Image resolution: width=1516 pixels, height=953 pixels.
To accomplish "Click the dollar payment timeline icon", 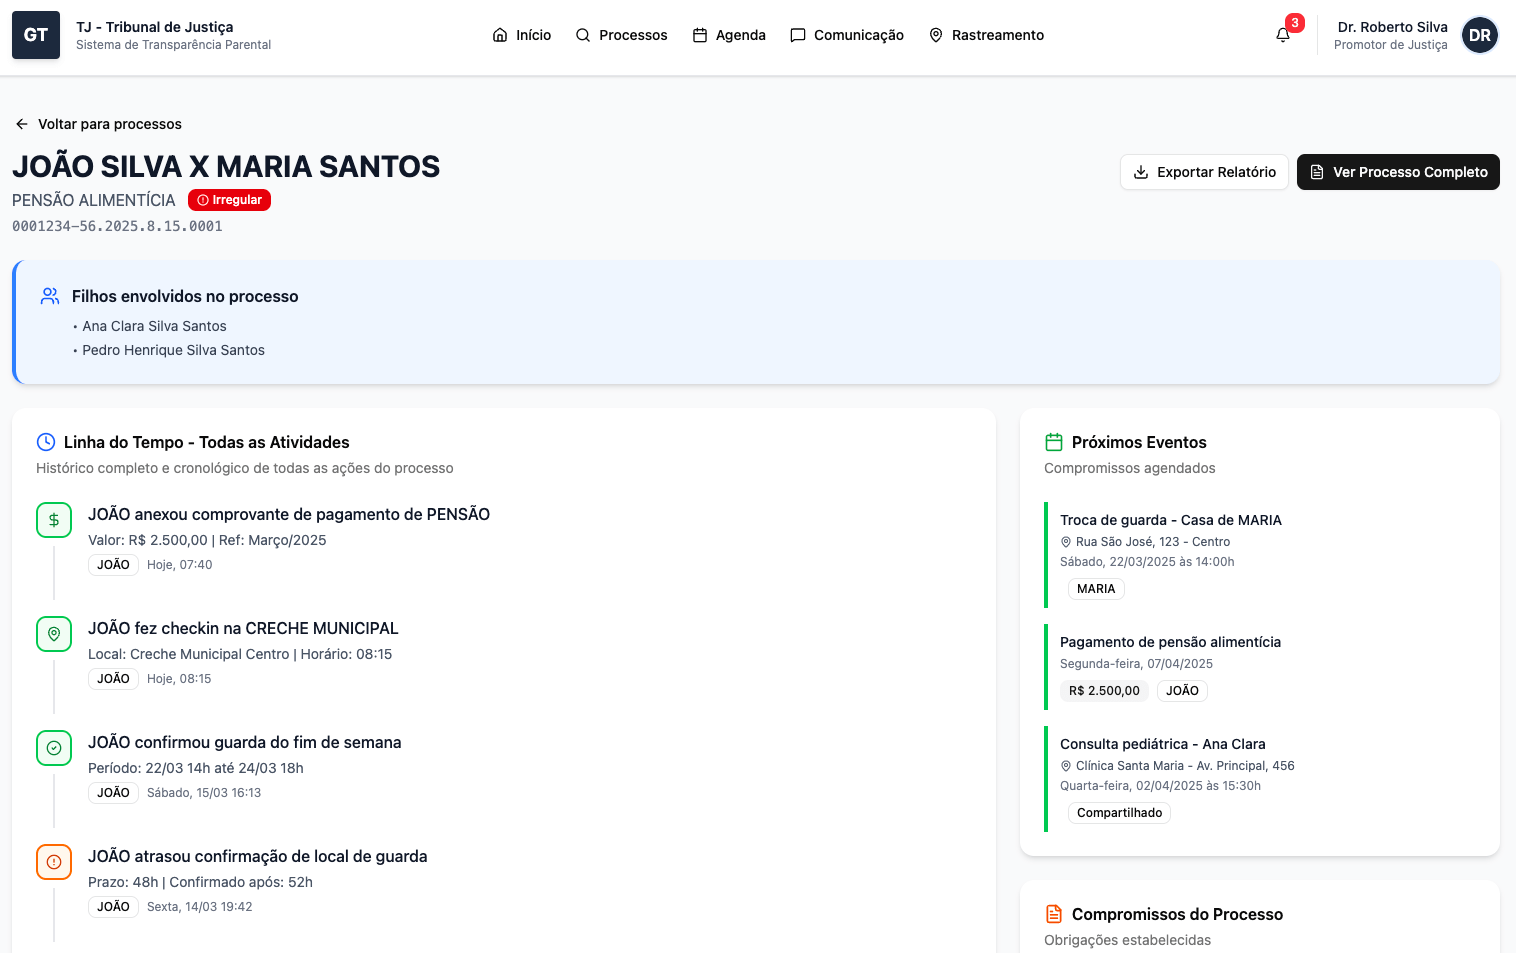I will pos(54,520).
